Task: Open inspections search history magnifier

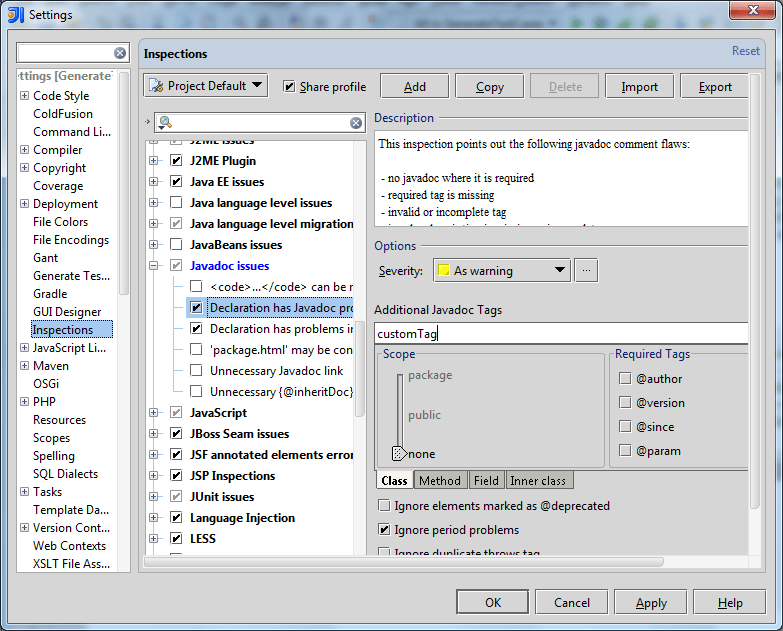Action: pyautogui.click(x=165, y=122)
